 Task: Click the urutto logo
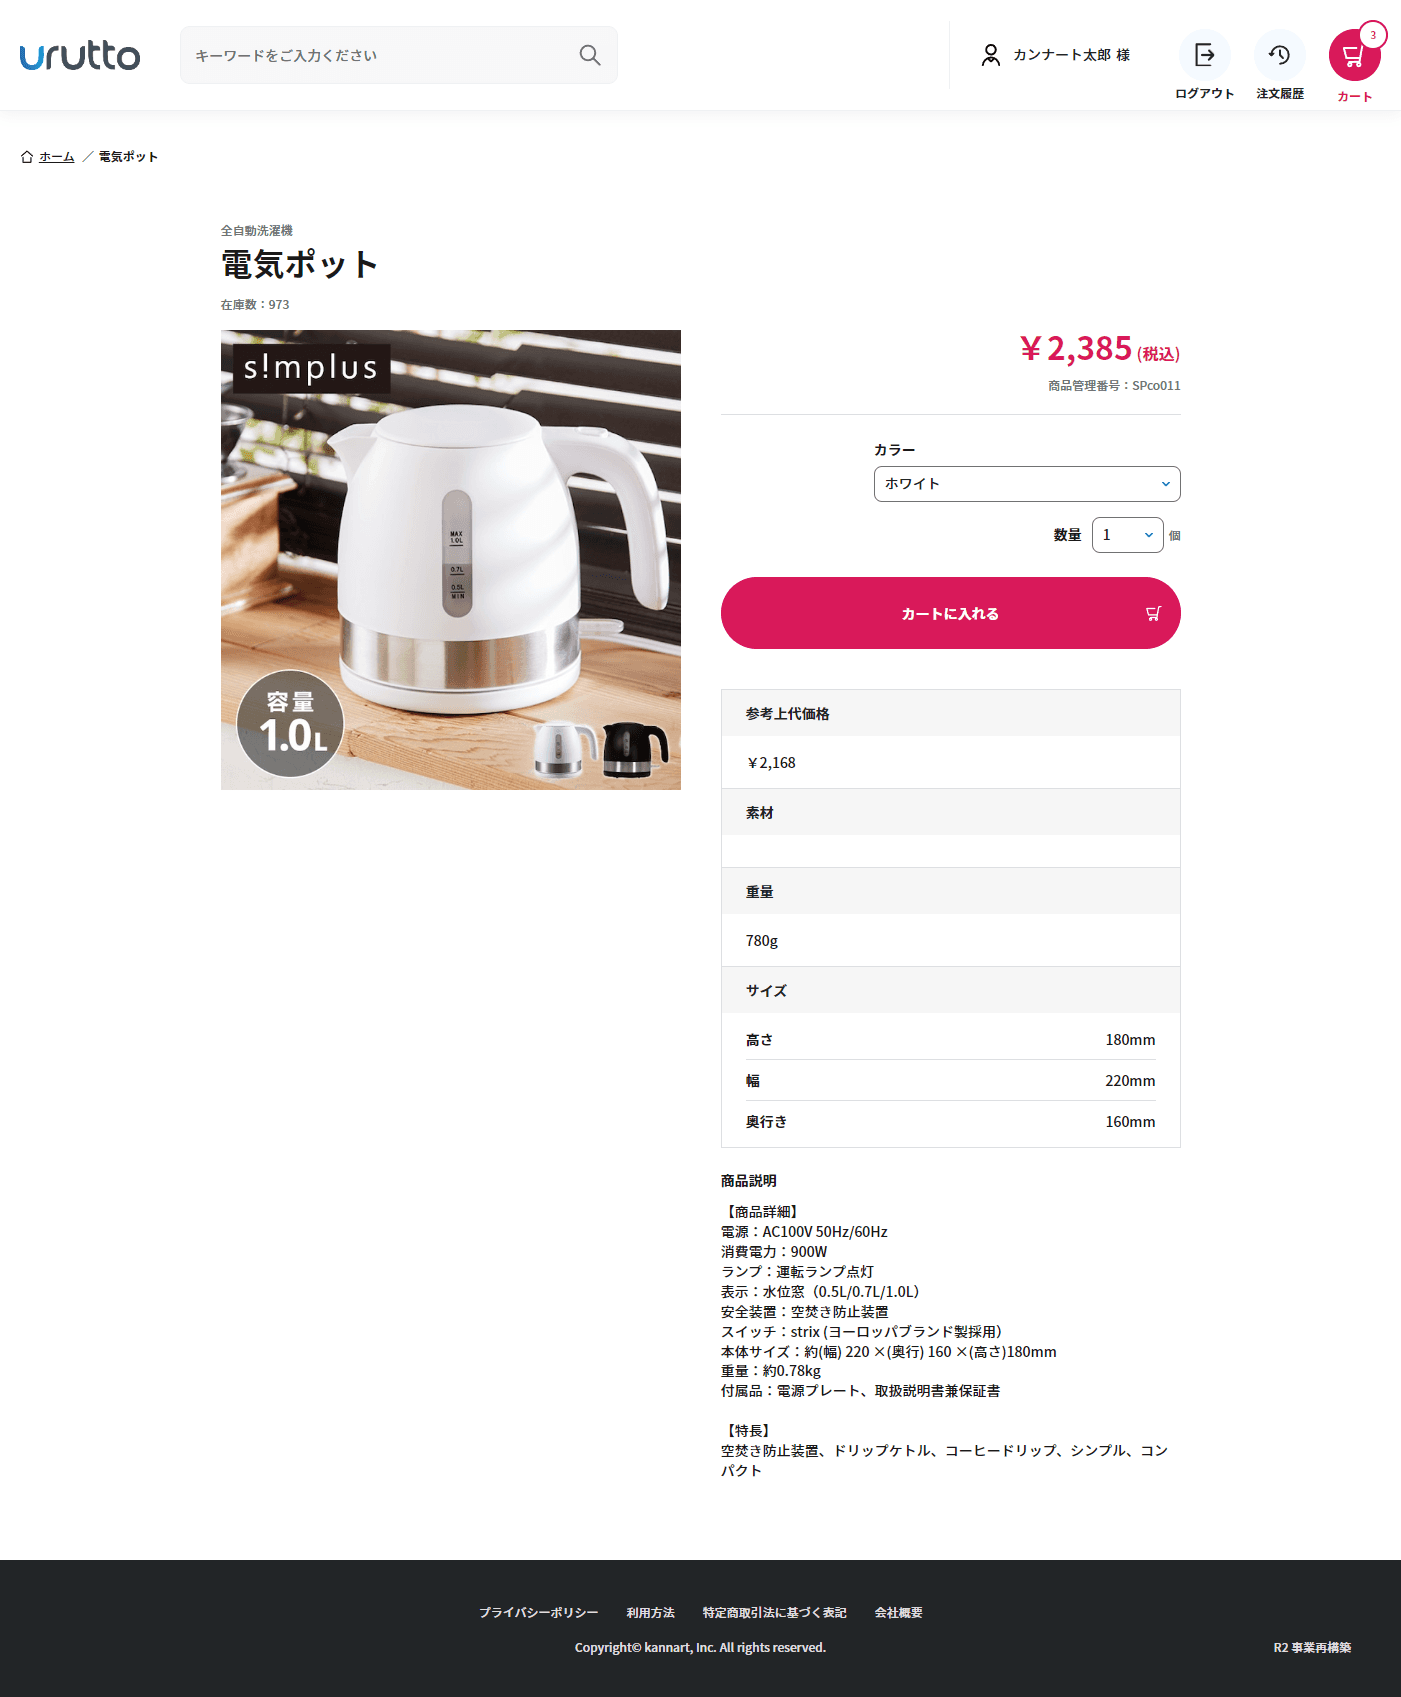80,56
